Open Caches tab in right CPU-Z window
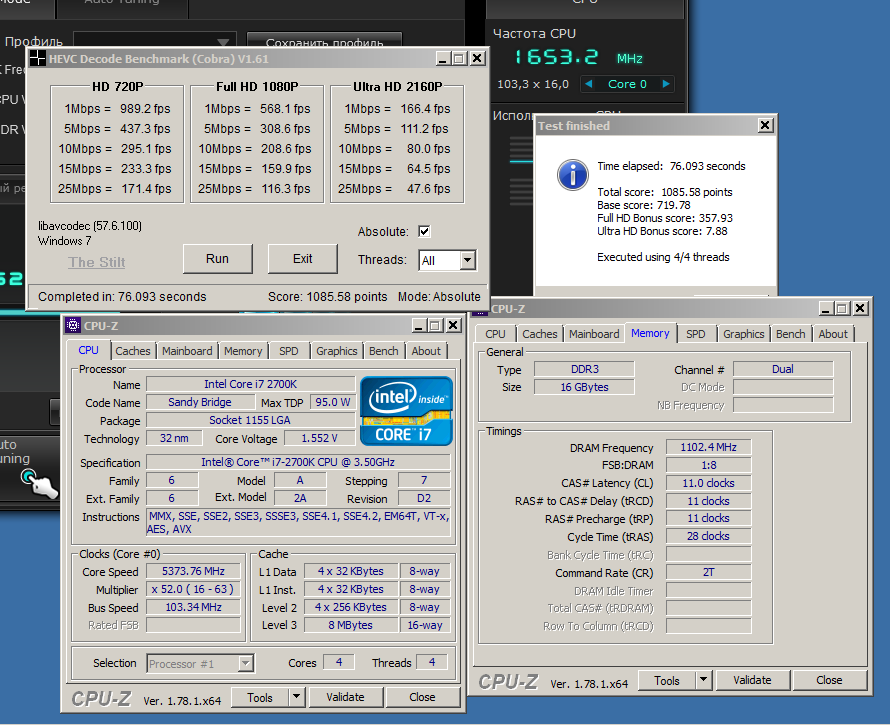 (540, 334)
